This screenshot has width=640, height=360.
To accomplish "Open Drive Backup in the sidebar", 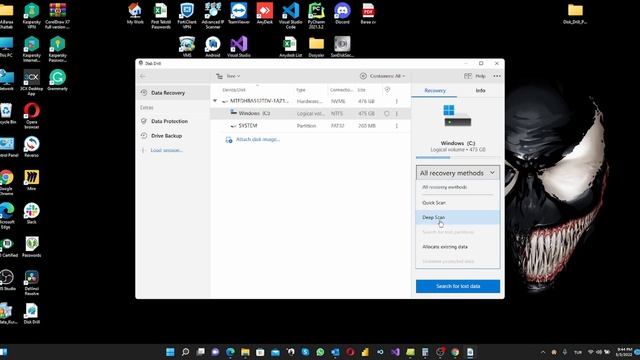I will (x=173, y=136).
